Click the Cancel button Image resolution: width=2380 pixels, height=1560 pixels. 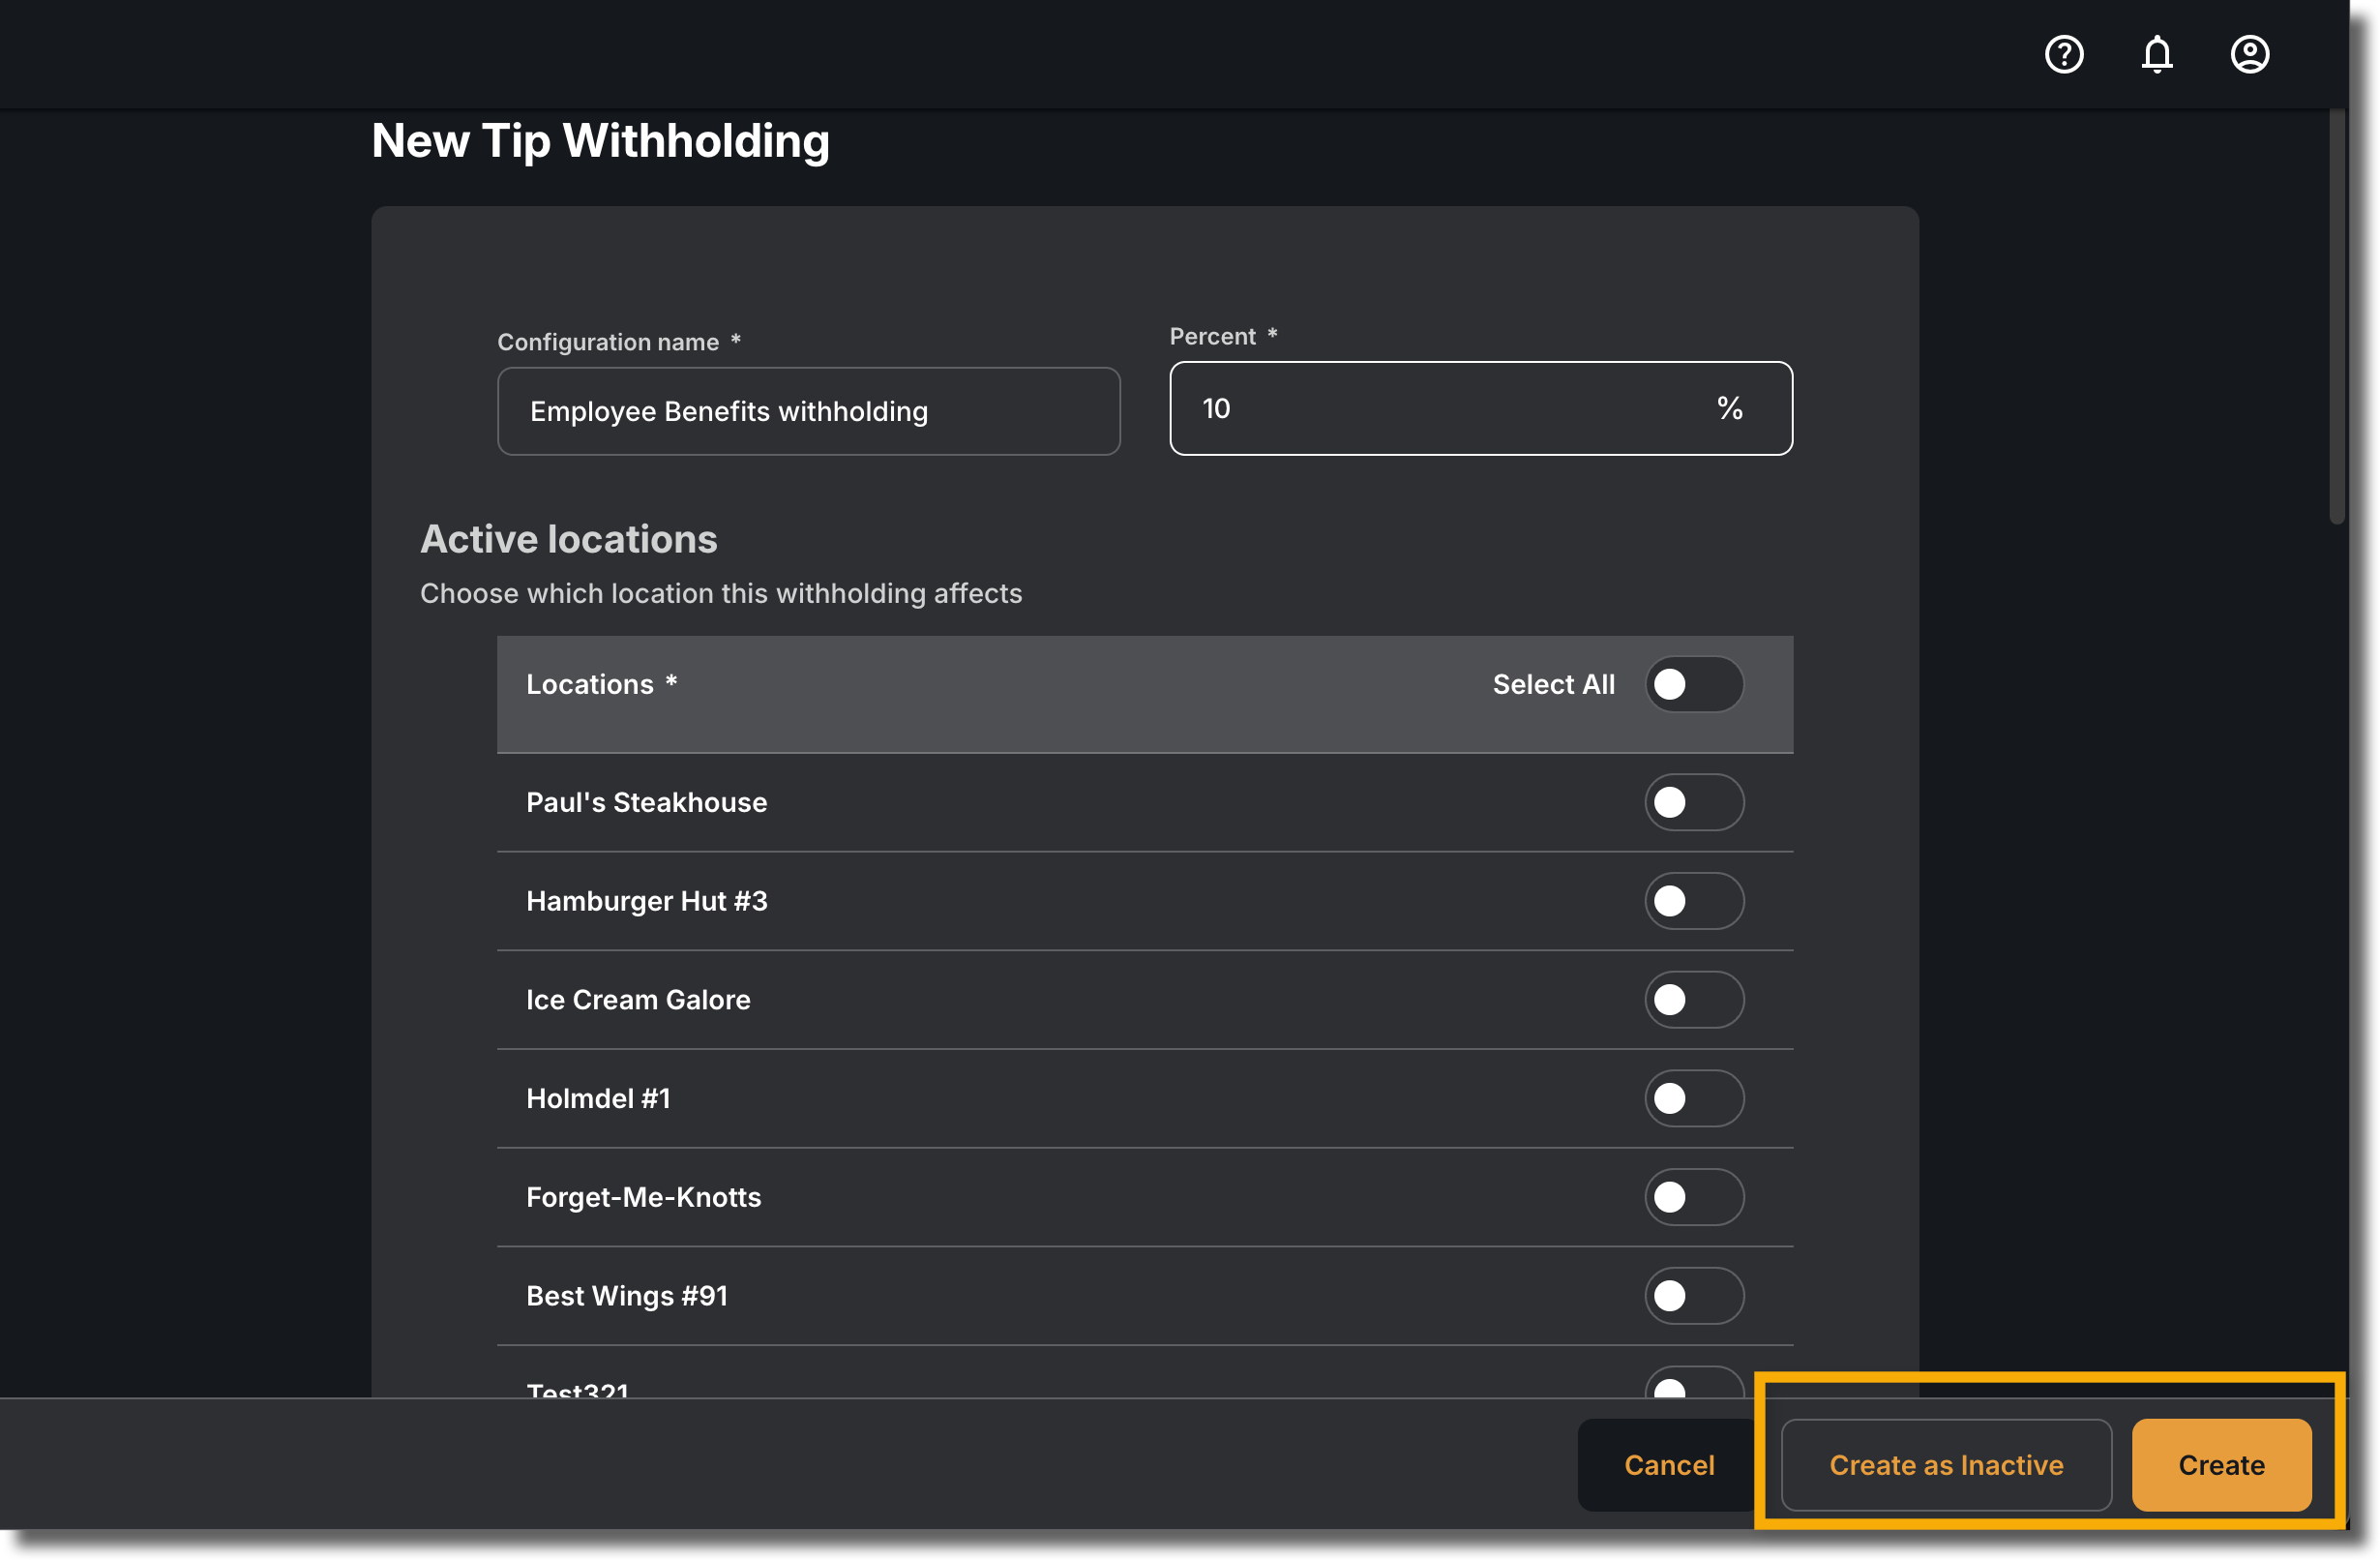(1668, 1465)
